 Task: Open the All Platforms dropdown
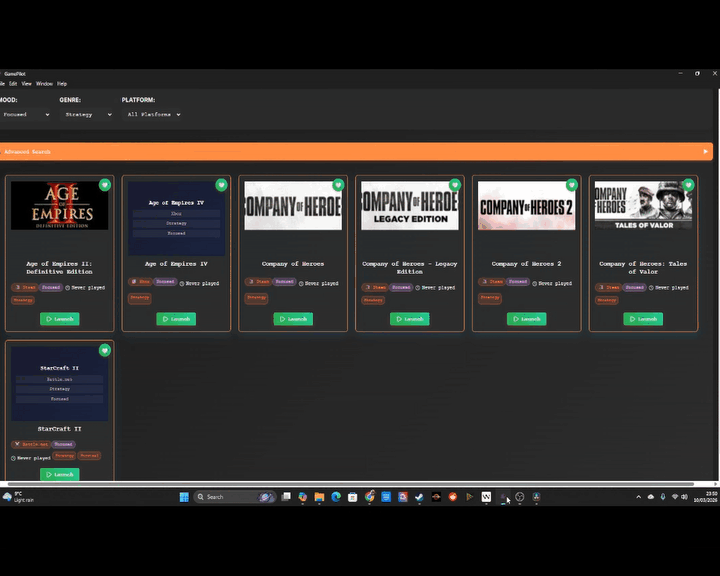(x=153, y=115)
